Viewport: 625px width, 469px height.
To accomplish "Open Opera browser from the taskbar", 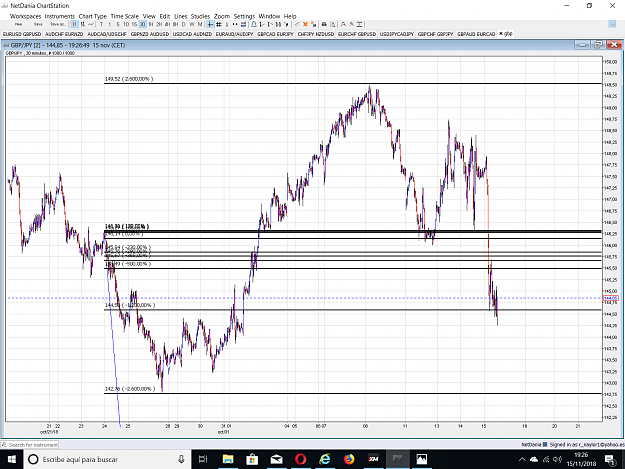I will [x=301, y=459].
